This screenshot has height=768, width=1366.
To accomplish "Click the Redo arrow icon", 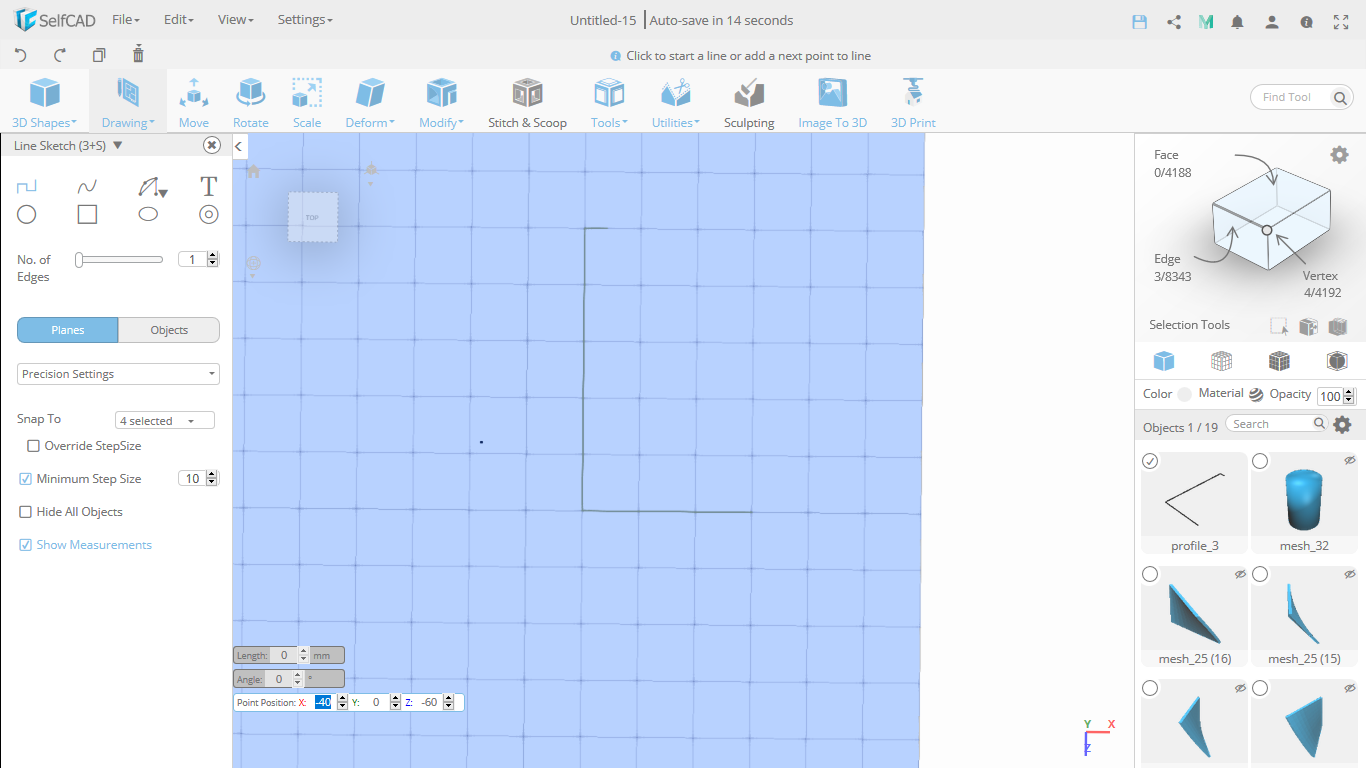I will pyautogui.click(x=60, y=55).
